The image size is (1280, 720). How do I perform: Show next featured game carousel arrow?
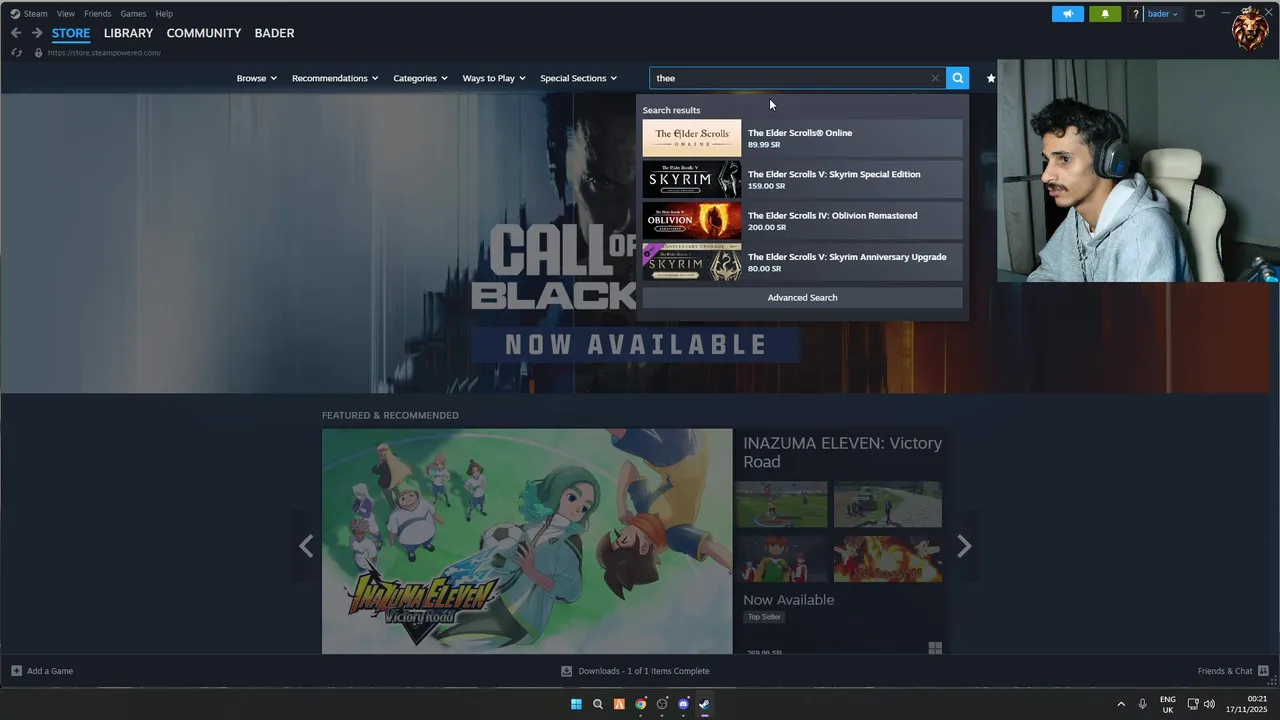coord(964,546)
